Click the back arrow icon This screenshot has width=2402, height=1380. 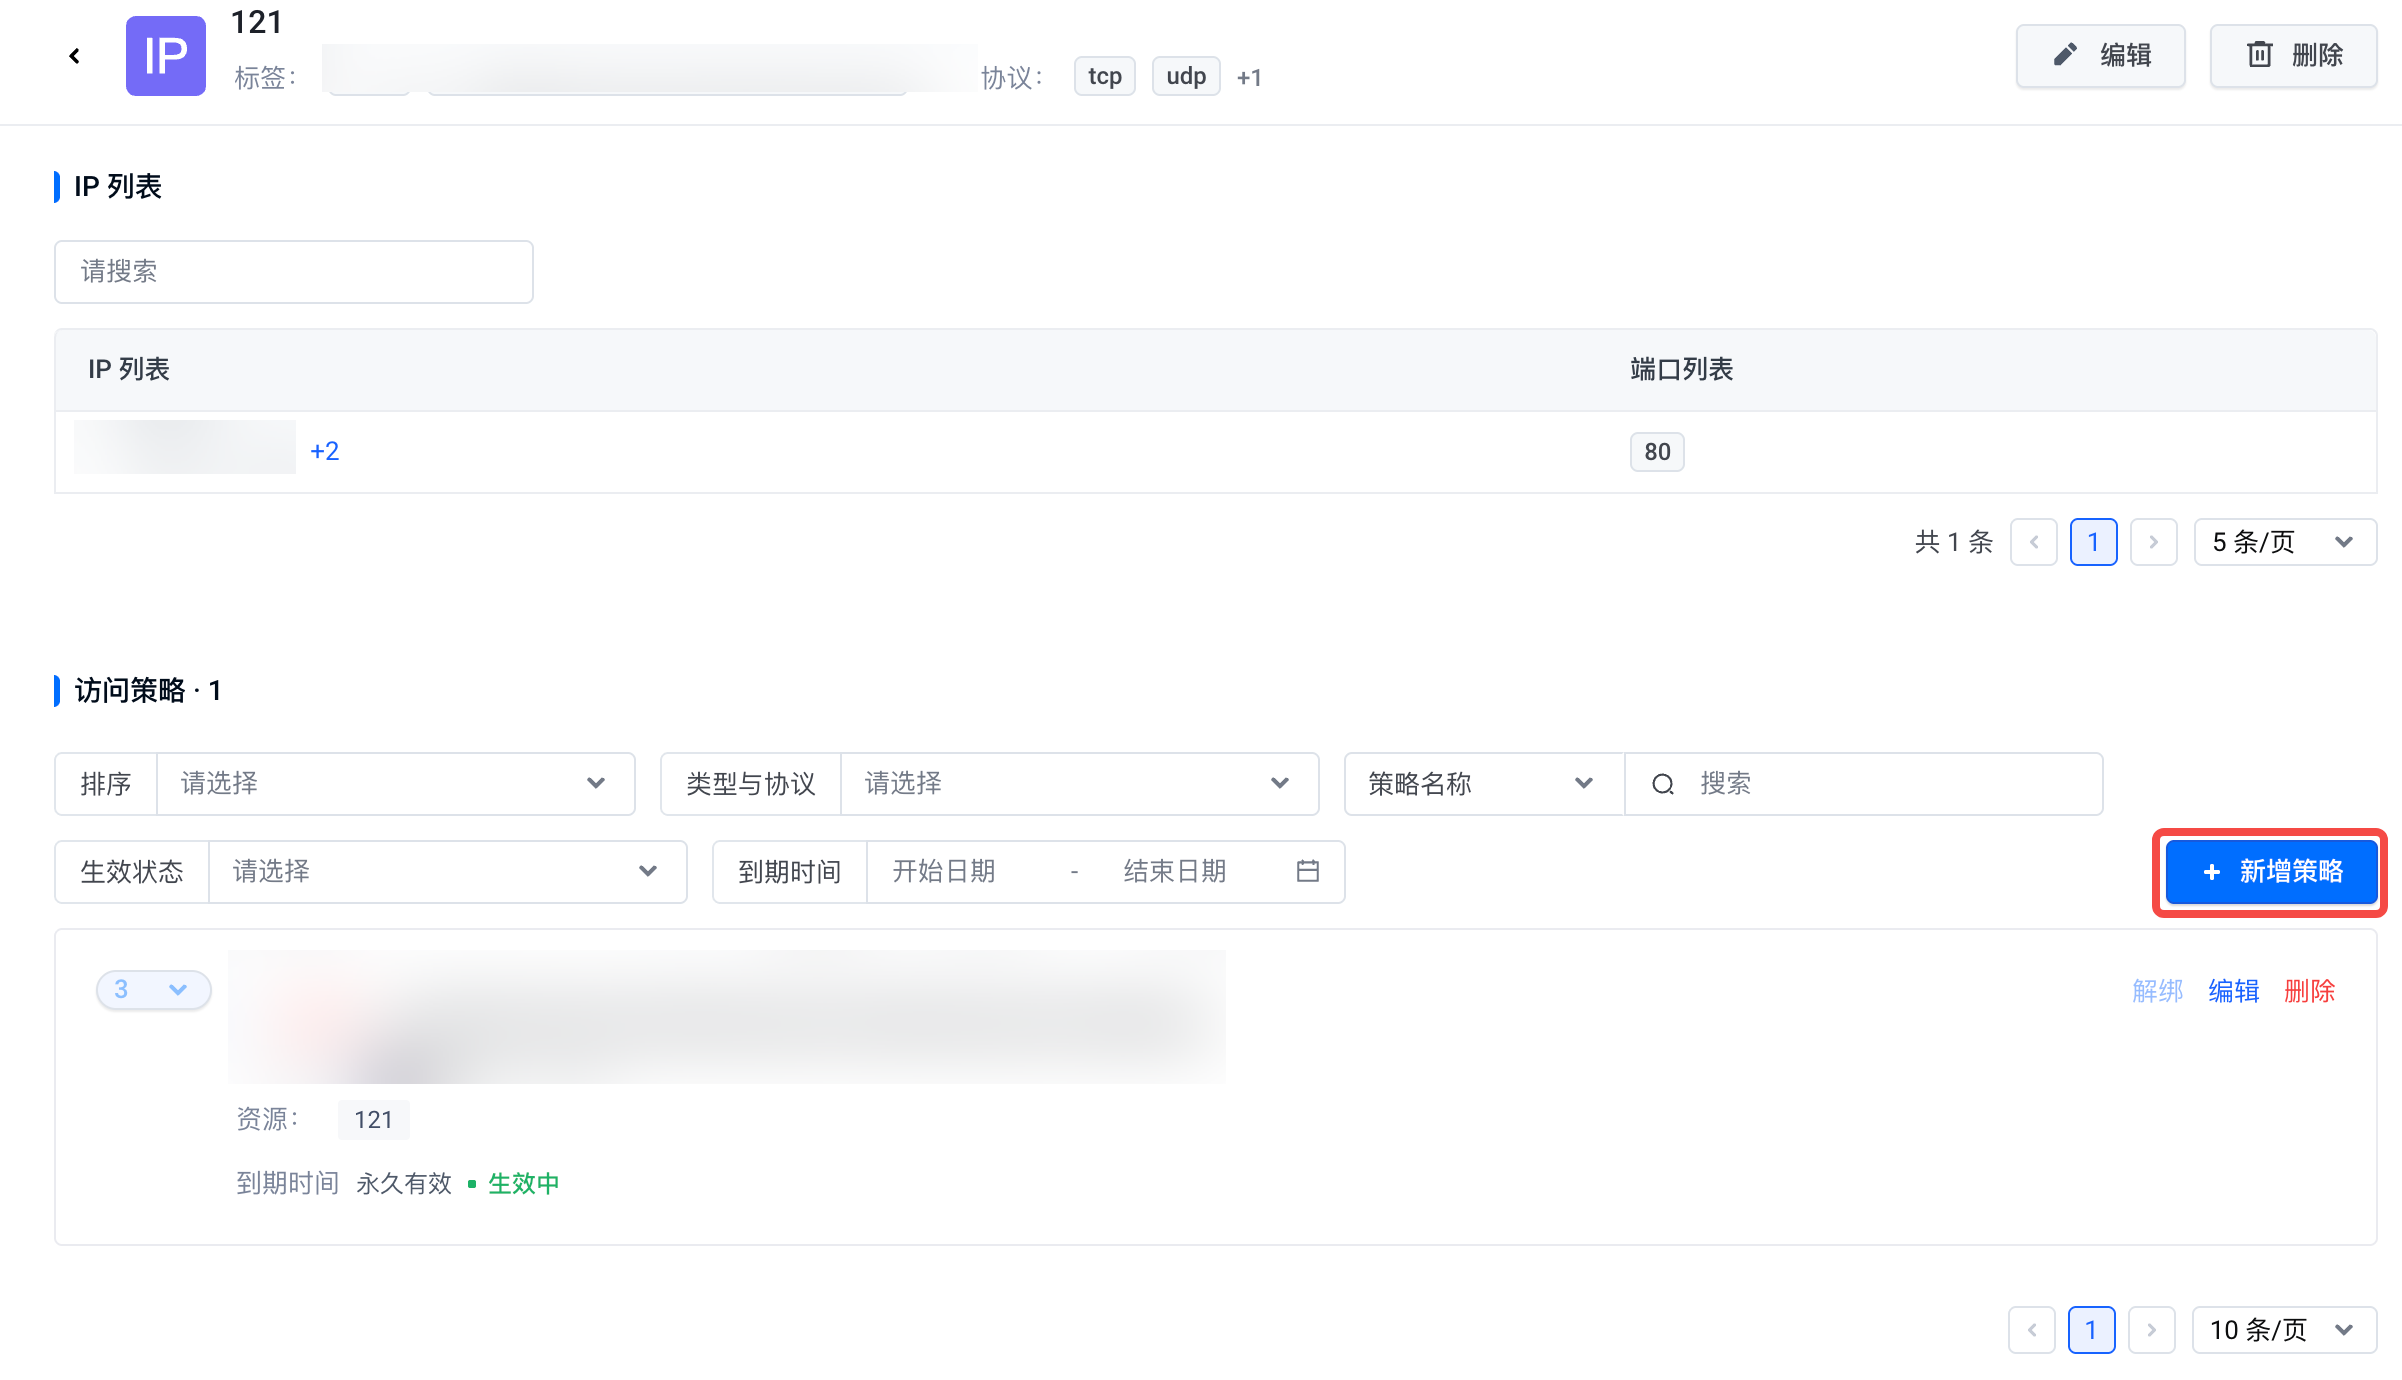[x=74, y=56]
